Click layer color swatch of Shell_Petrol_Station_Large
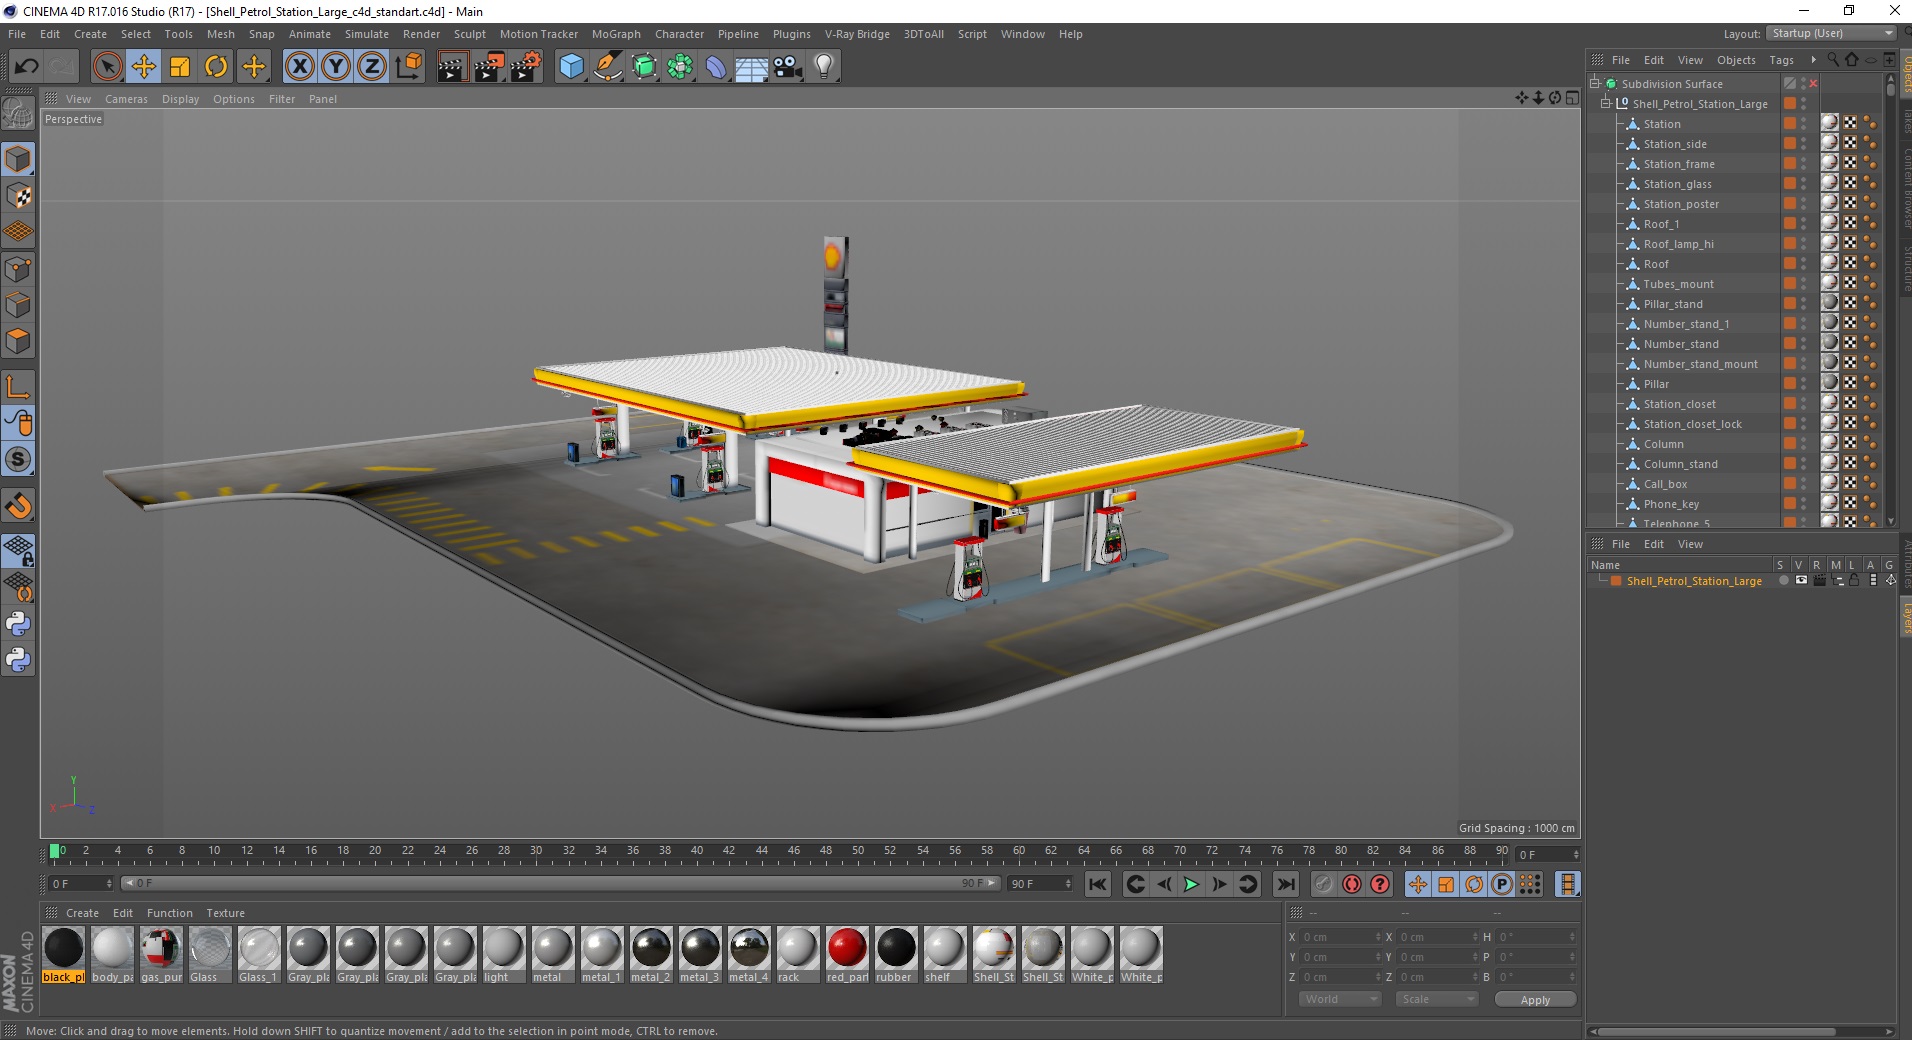 point(1616,581)
